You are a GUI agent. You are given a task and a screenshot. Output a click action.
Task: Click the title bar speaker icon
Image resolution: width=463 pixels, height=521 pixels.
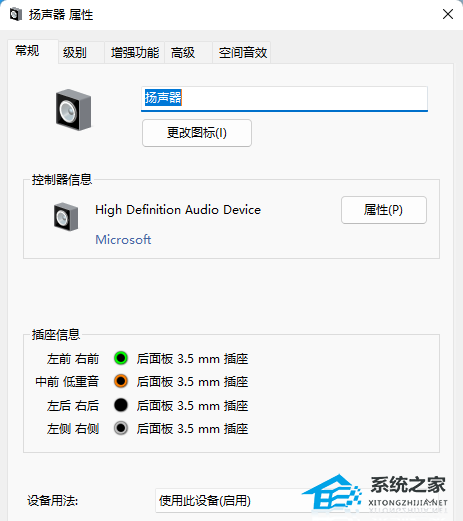15,14
